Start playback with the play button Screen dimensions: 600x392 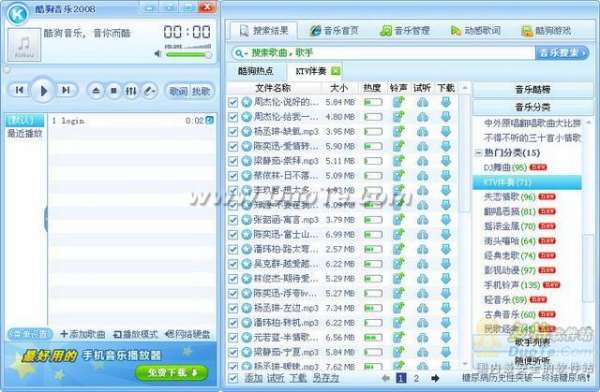[43, 91]
